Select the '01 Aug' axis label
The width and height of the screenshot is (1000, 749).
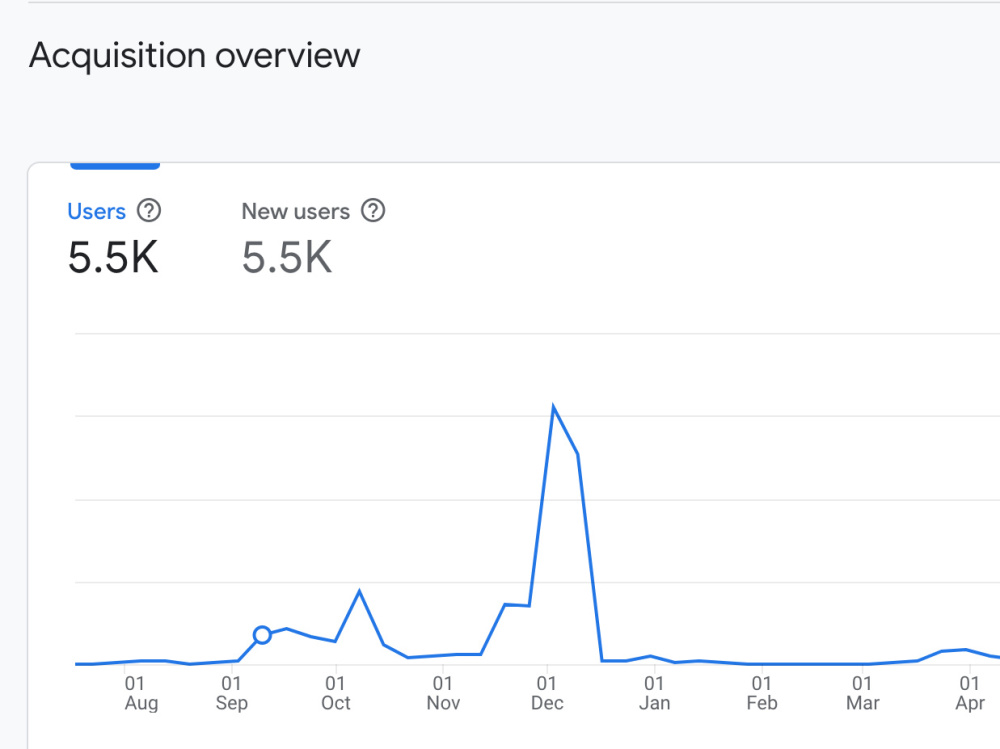click(140, 693)
